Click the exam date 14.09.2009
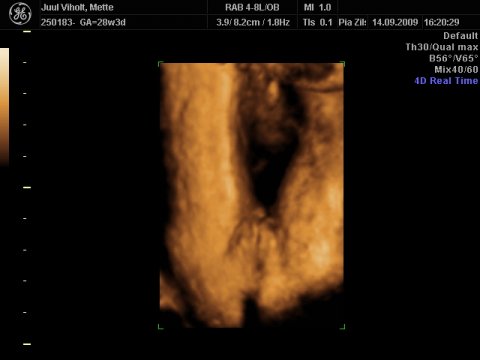This screenshot has width=480, height=360. click(x=395, y=22)
